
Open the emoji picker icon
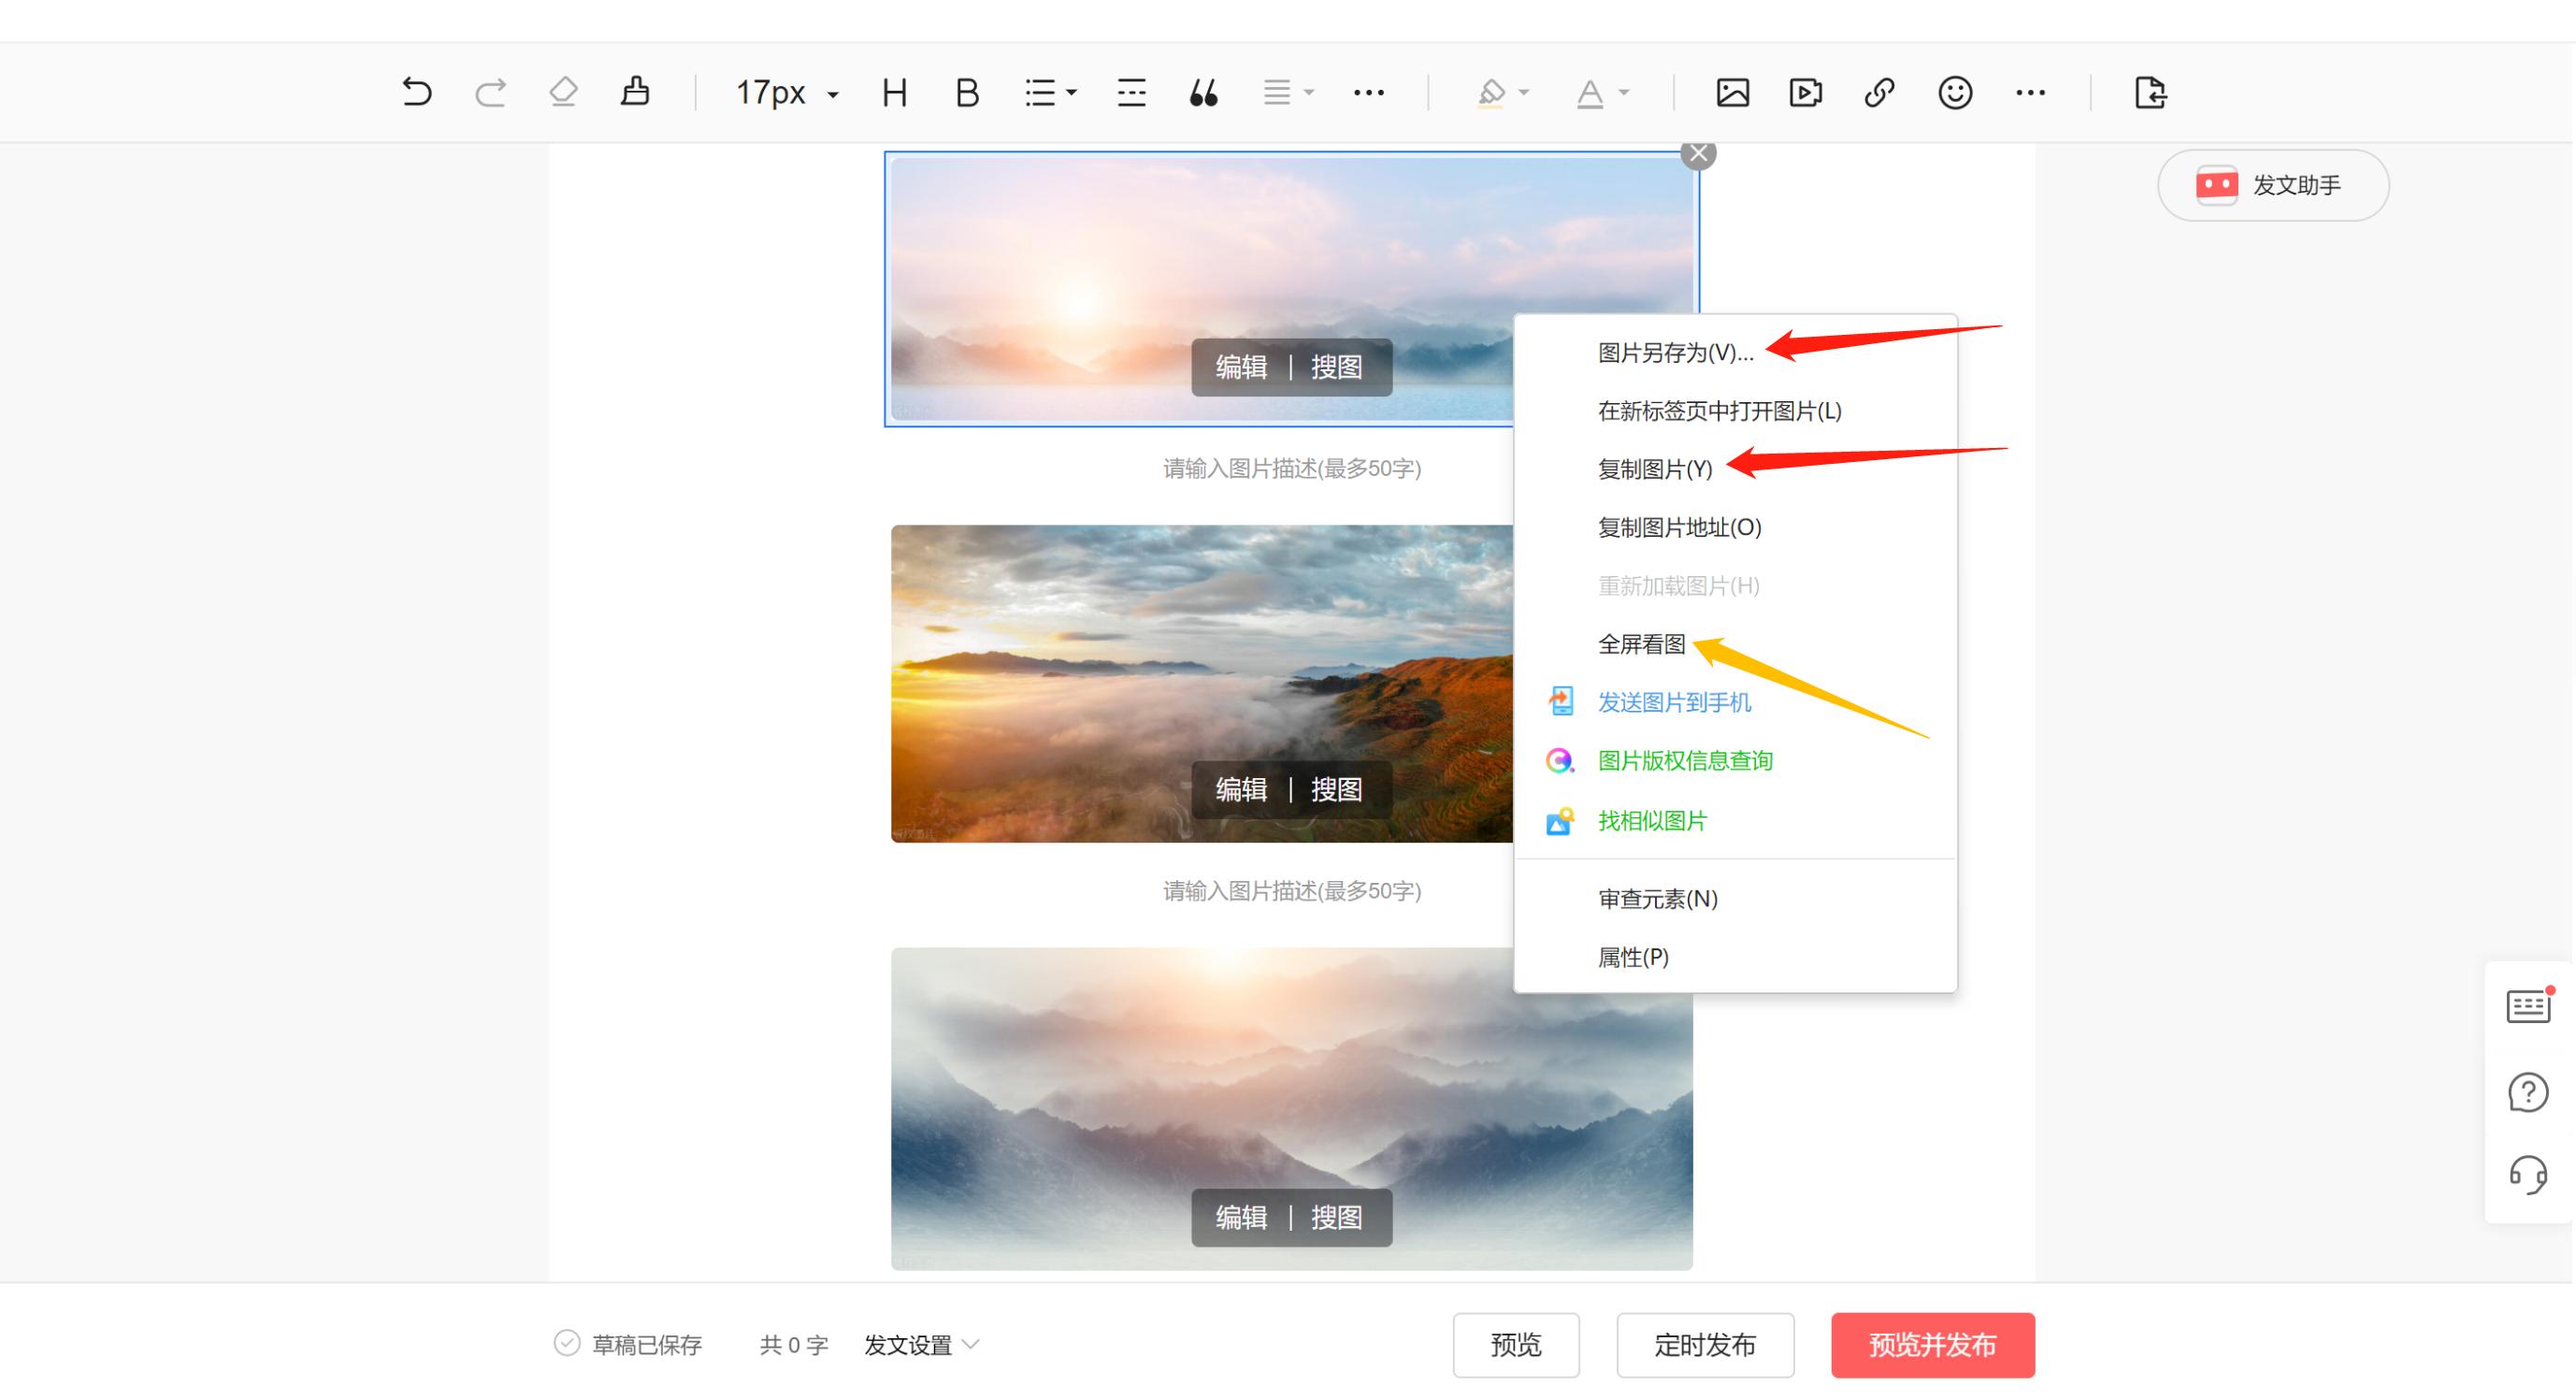point(1954,92)
